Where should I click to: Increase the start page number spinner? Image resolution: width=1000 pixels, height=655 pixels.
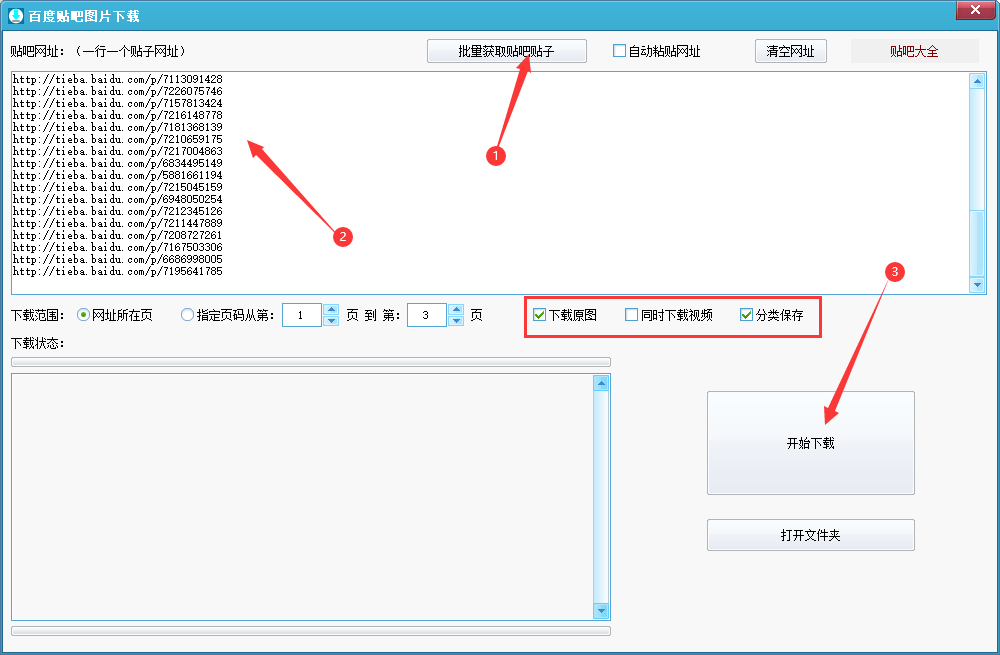click(331, 310)
